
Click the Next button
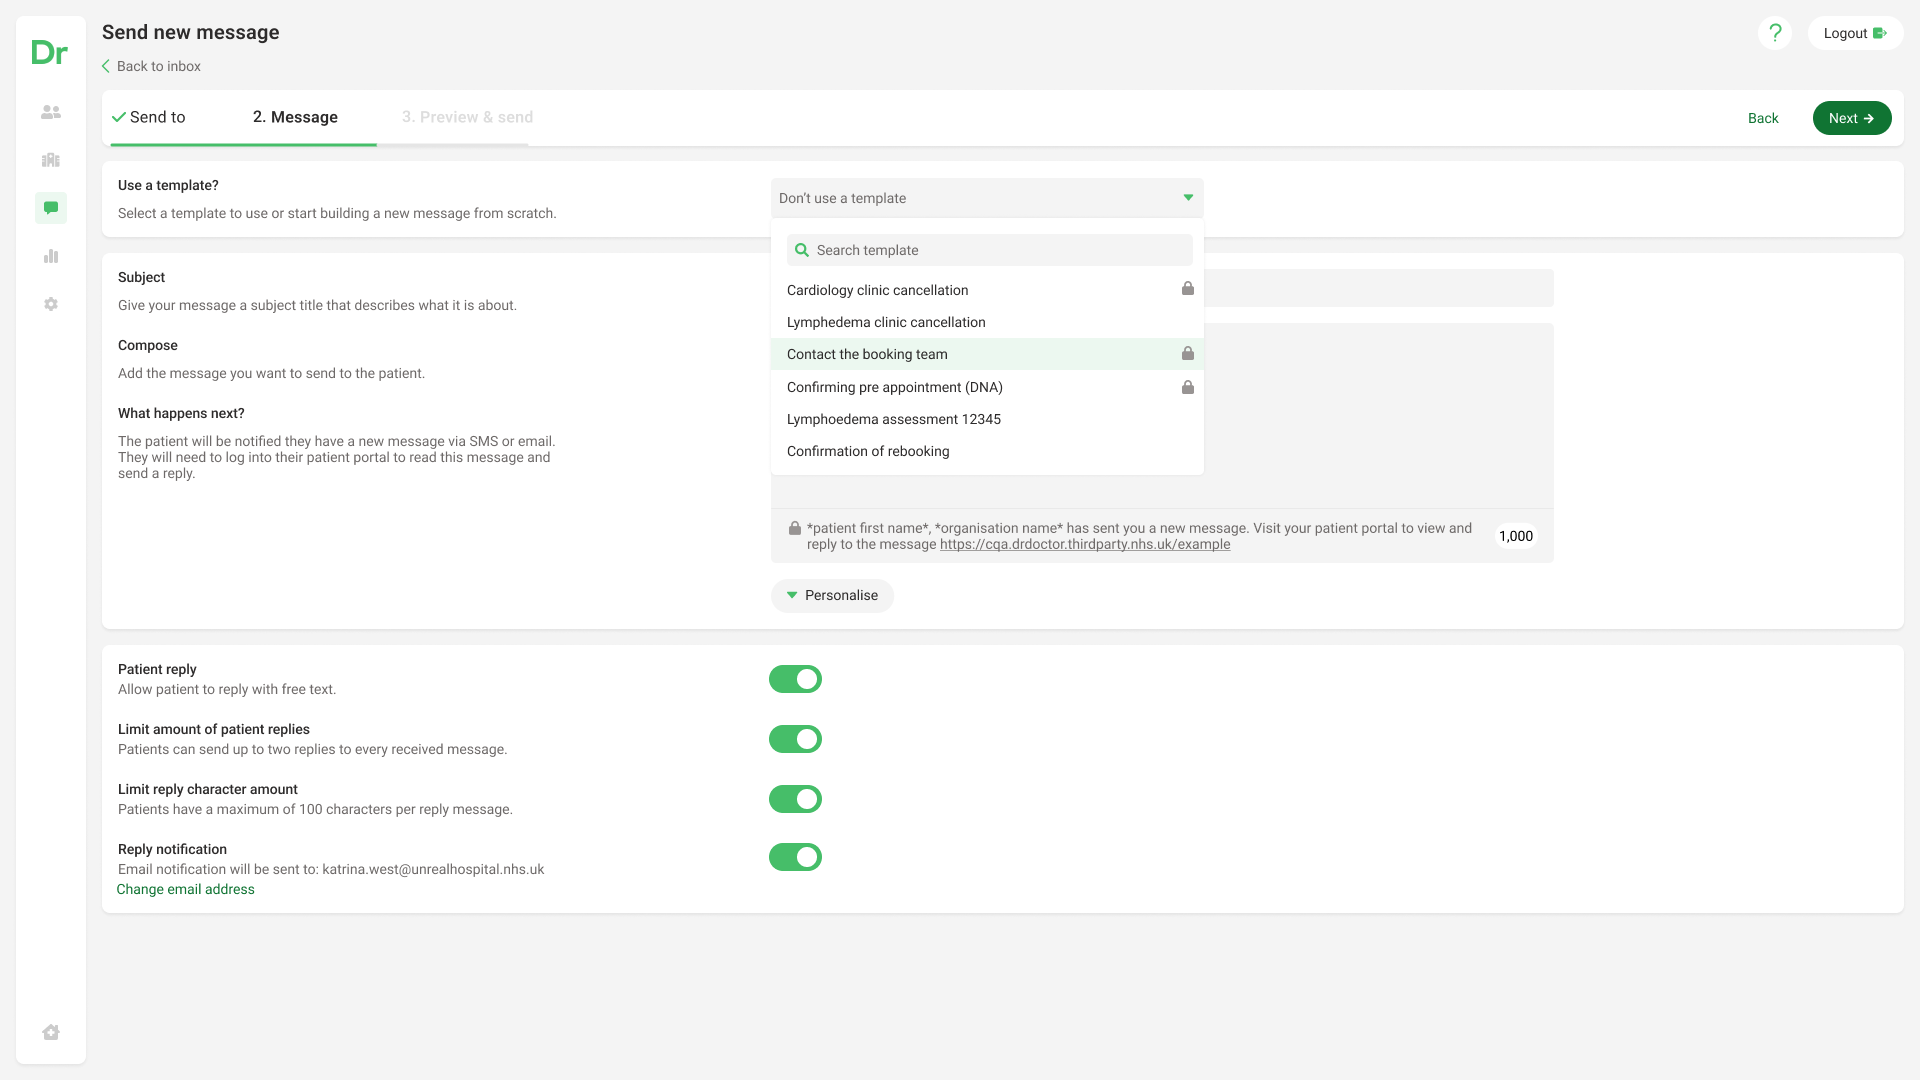coord(1852,118)
